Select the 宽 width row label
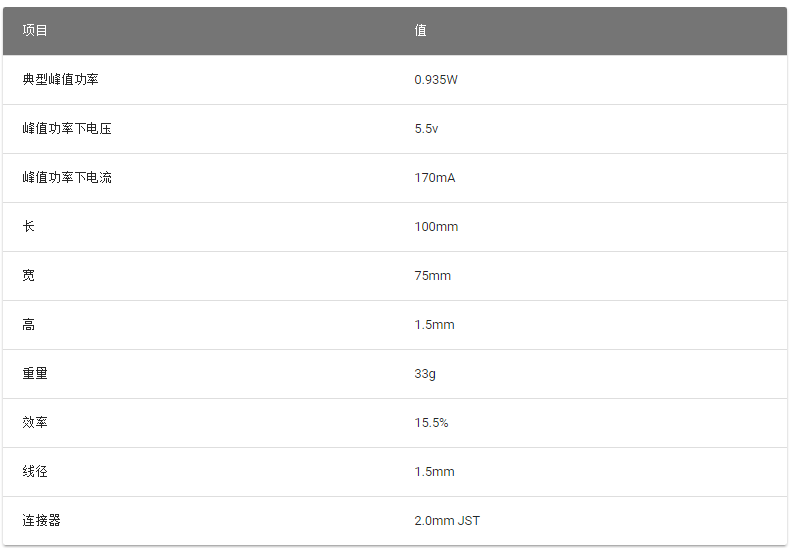Image resolution: width=792 pixels, height=551 pixels. 28,275
